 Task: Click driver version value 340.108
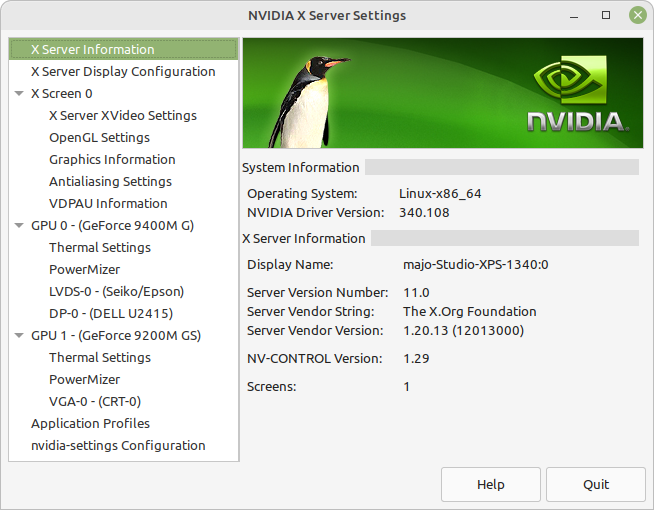coord(424,213)
